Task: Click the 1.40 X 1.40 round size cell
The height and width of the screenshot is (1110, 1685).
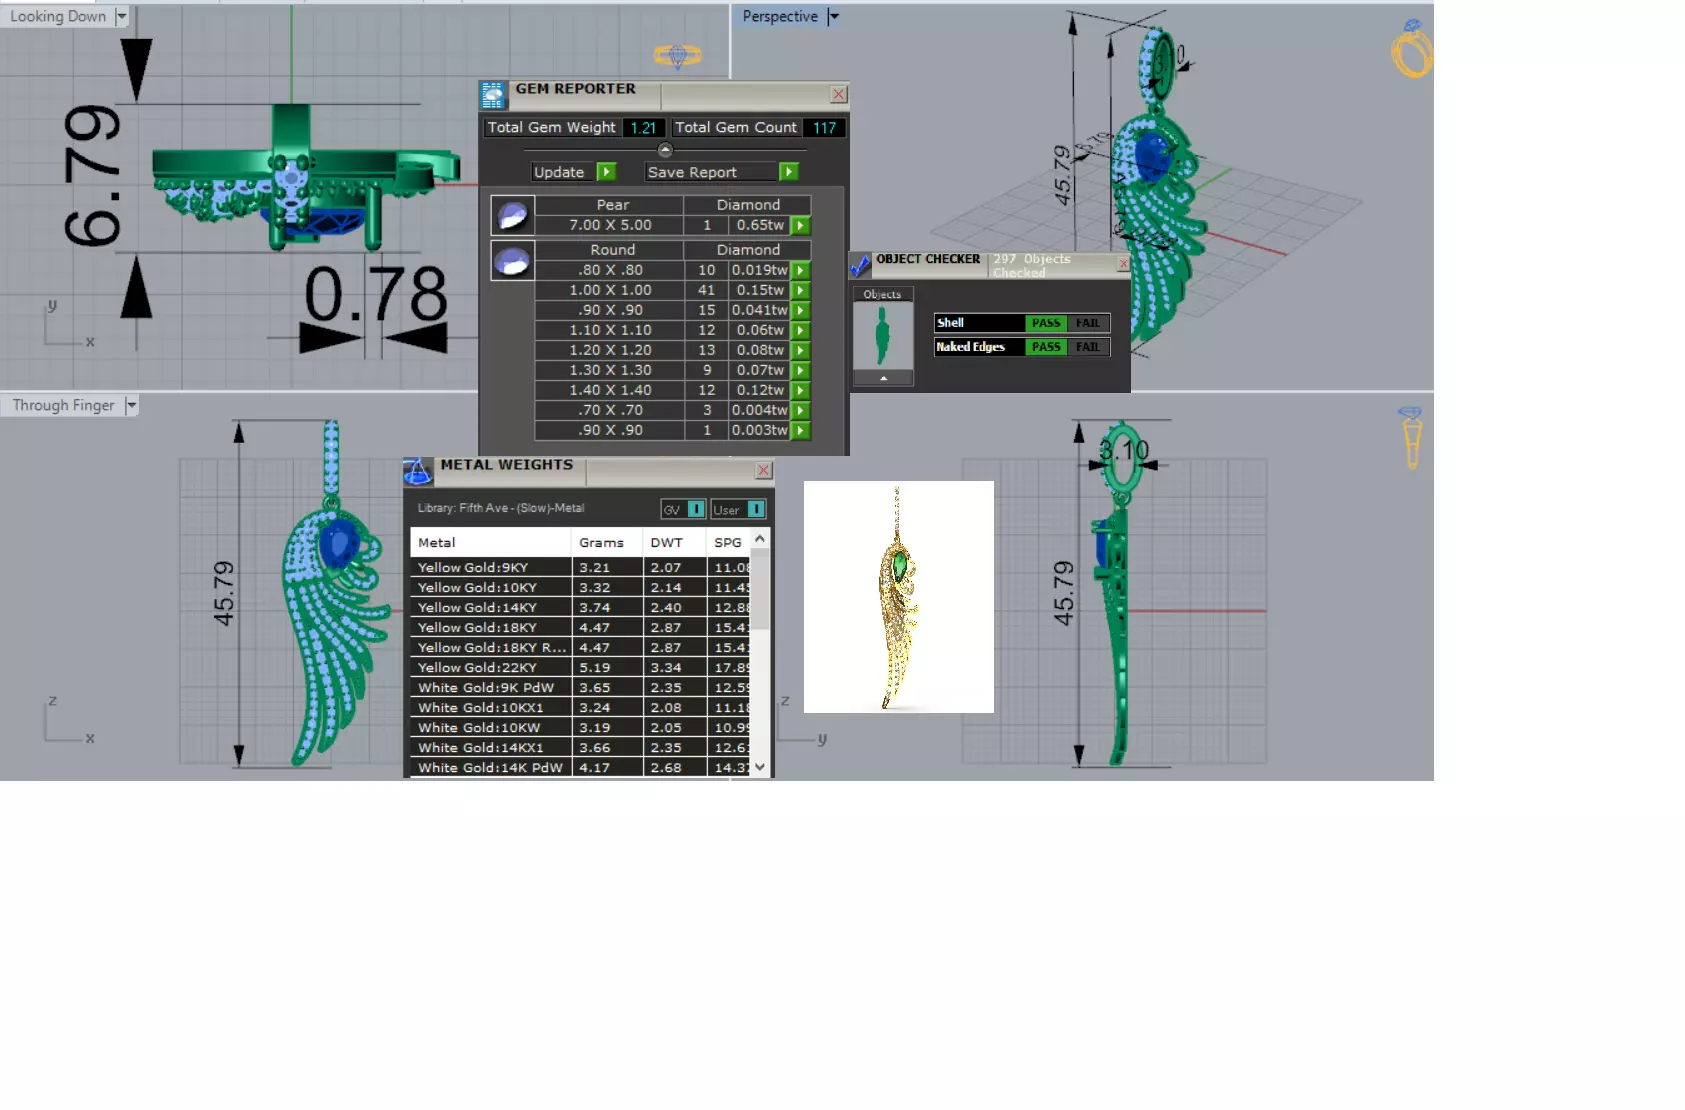Action: 610,390
